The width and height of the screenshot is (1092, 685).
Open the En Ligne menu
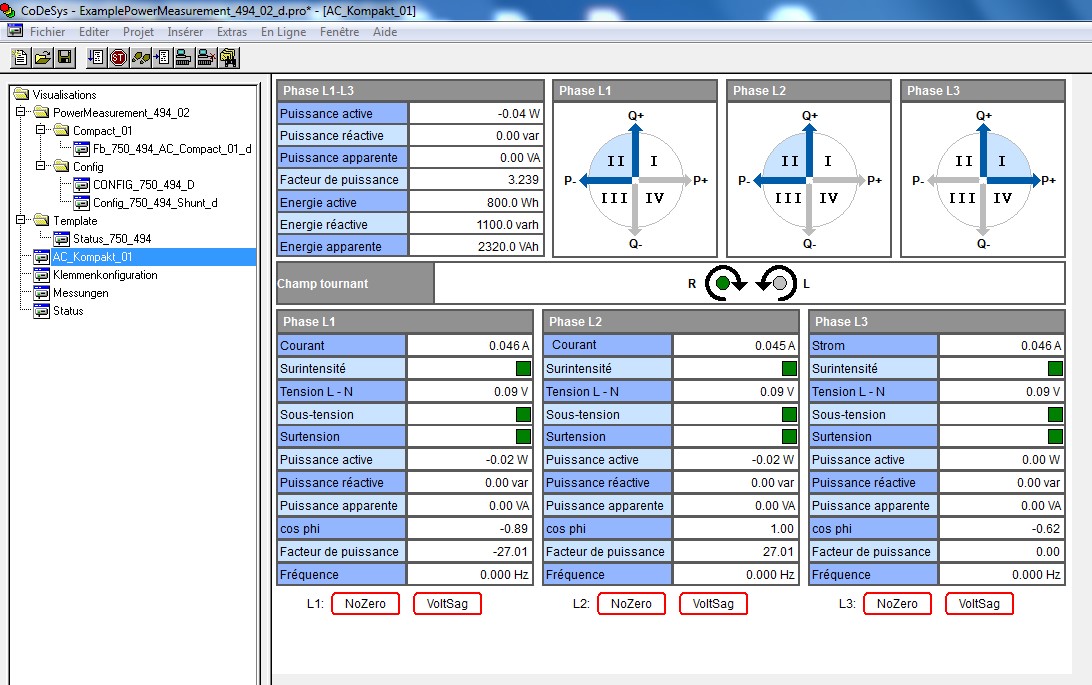coord(283,32)
